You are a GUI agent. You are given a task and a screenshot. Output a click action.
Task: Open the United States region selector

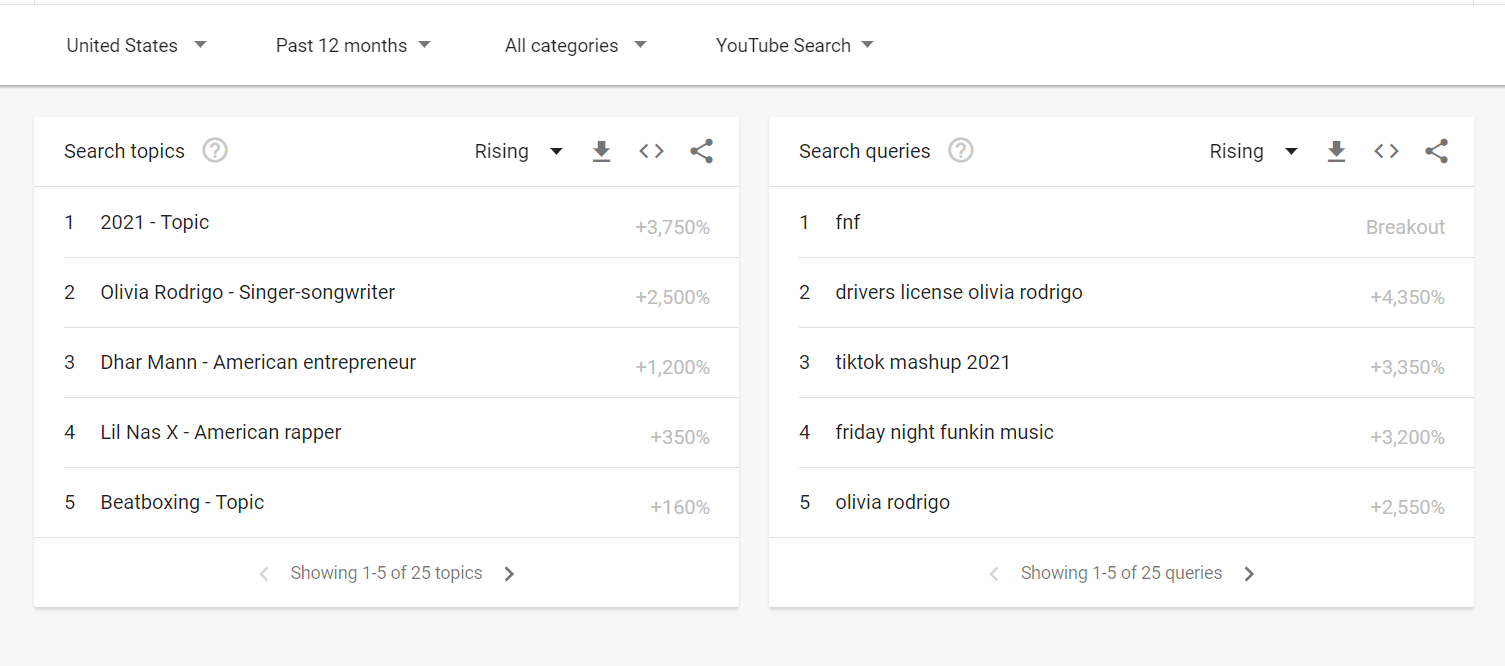pyautogui.click(x=137, y=45)
